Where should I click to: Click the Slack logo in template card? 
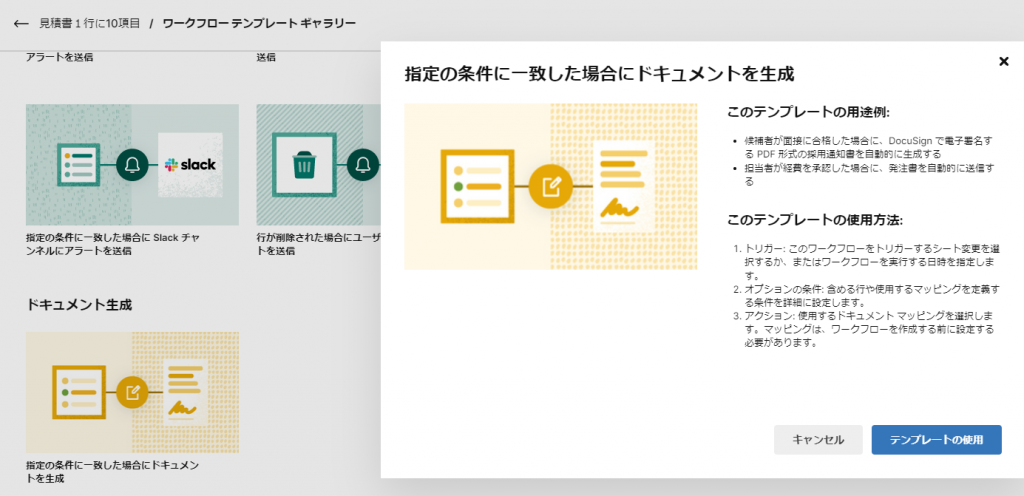(x=190, y=164)
